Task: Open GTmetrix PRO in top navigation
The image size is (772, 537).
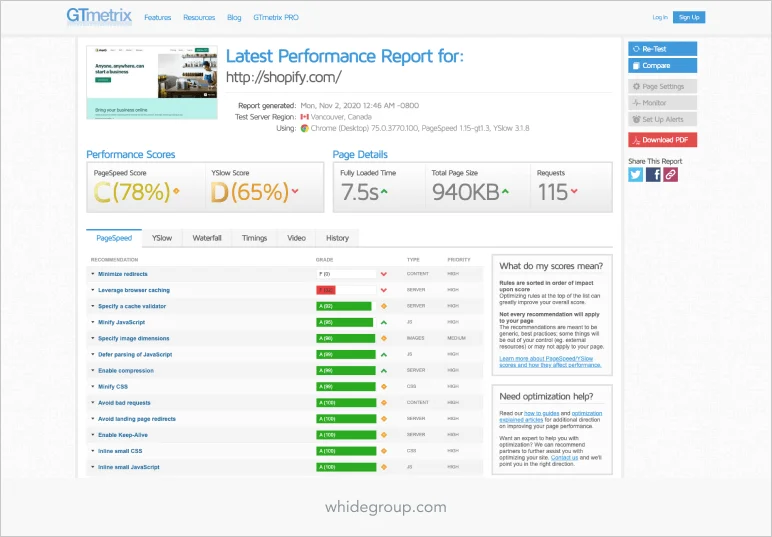Action: [x=276, y=18]
